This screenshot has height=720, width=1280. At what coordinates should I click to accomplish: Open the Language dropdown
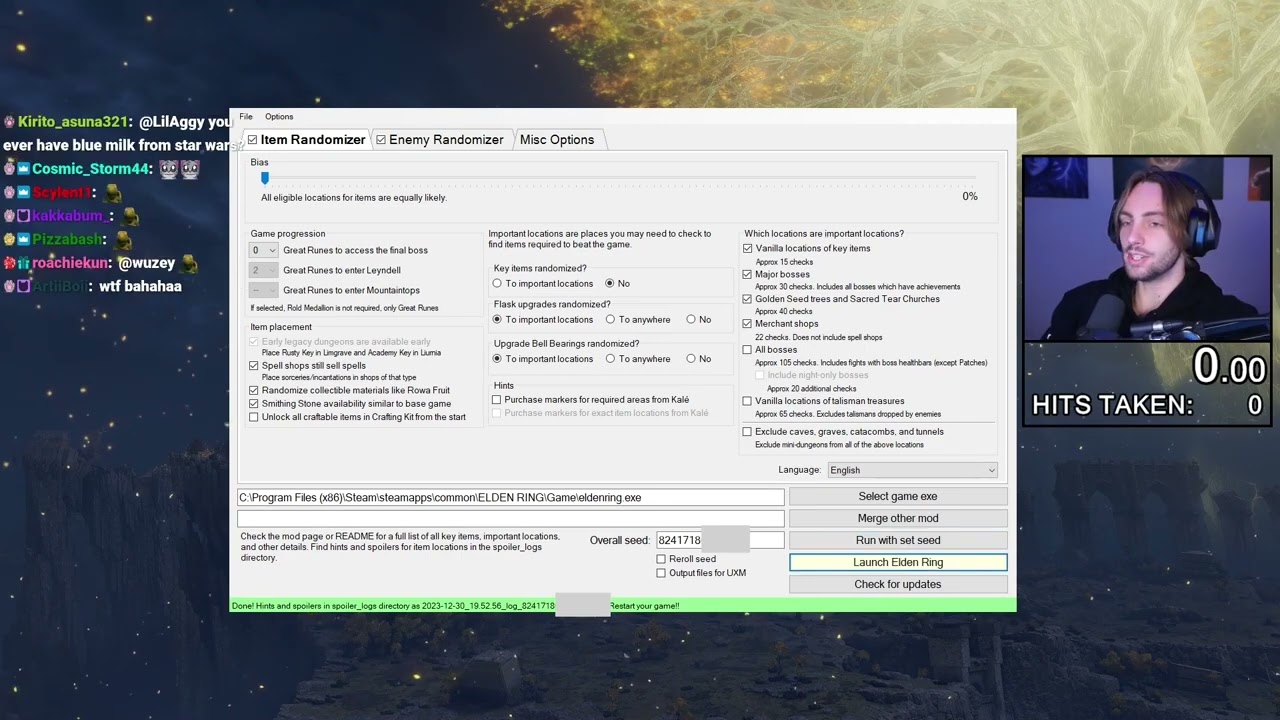(912, 470)
